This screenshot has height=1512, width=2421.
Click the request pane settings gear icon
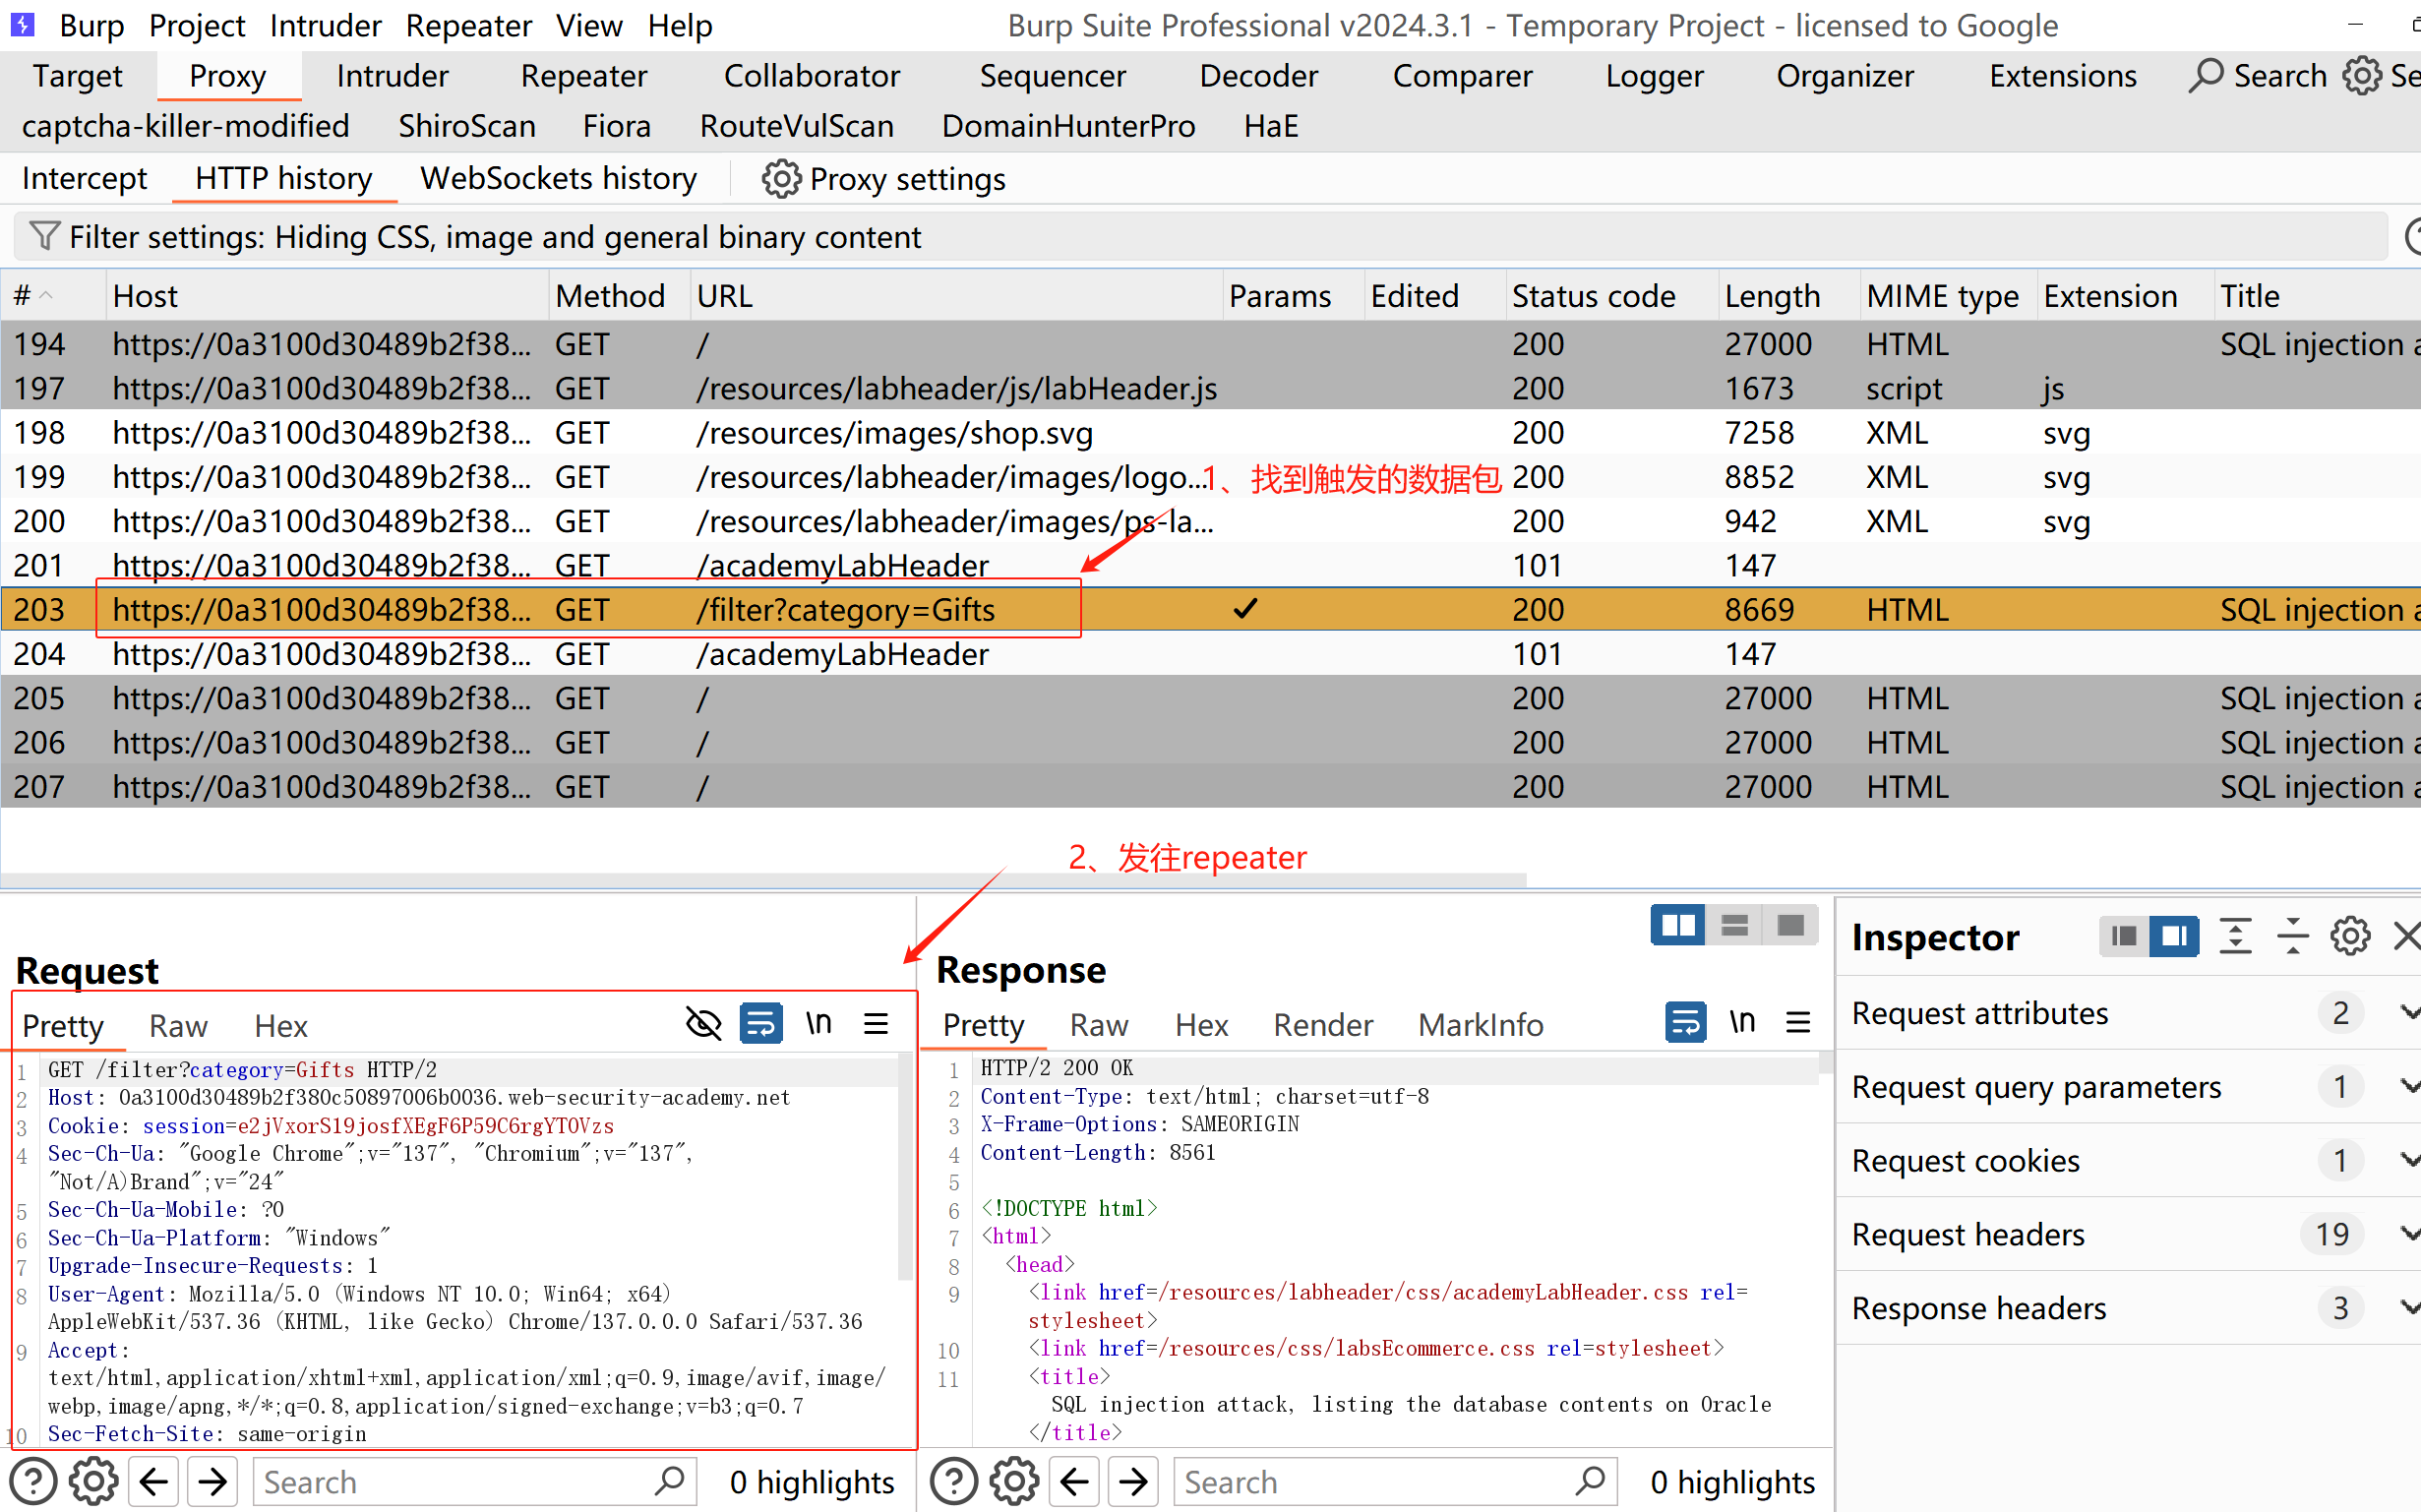(x=93, y=1481)
